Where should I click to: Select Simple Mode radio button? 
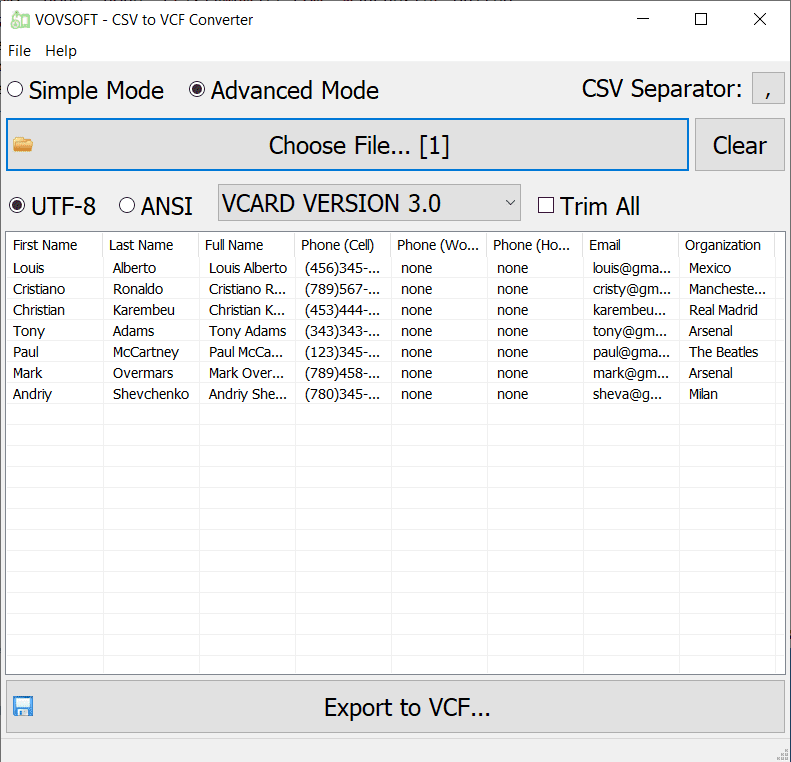(x=15, y=90)
